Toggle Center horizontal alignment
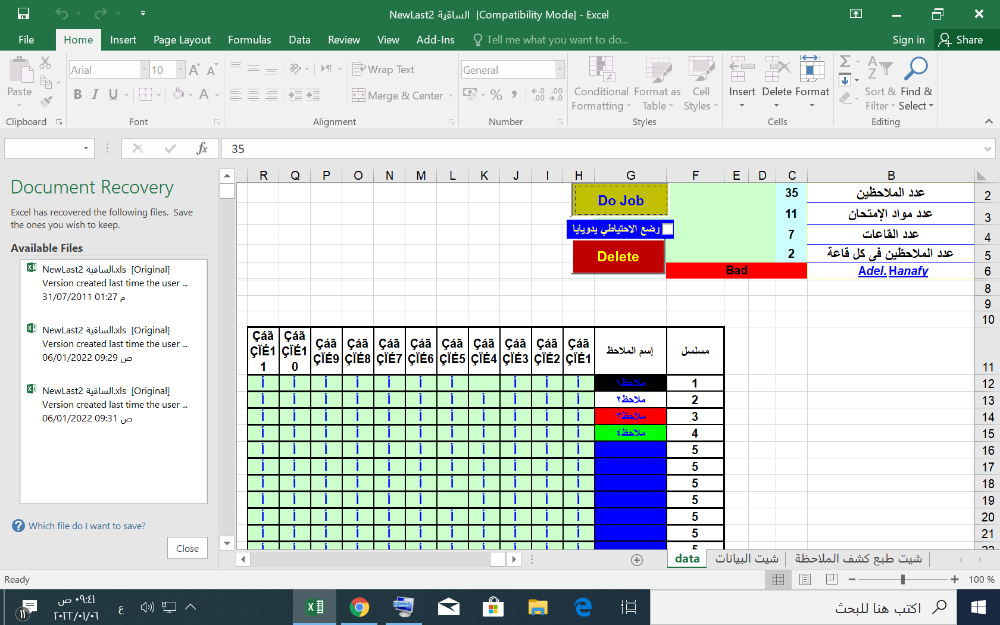 [253, 95]
